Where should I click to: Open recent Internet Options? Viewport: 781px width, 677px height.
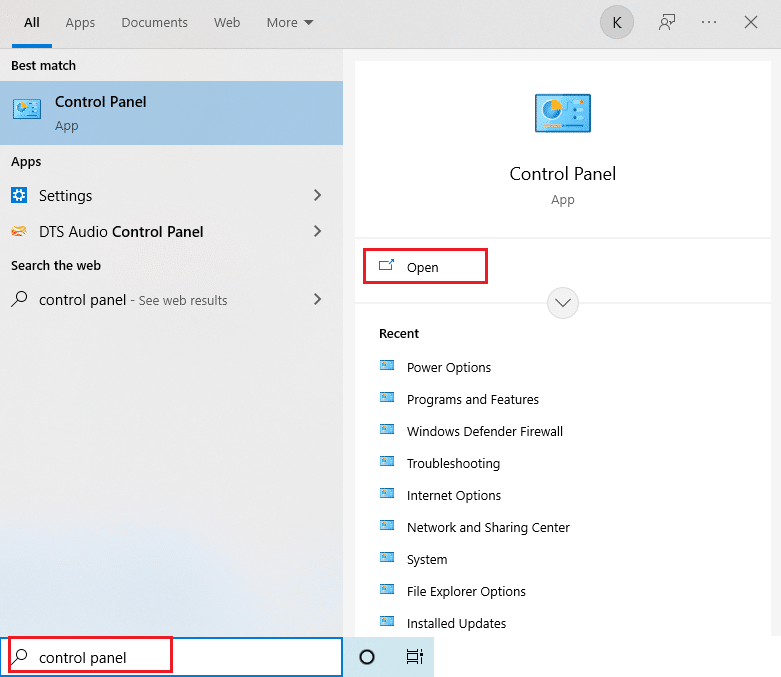[x=454, y=495]
